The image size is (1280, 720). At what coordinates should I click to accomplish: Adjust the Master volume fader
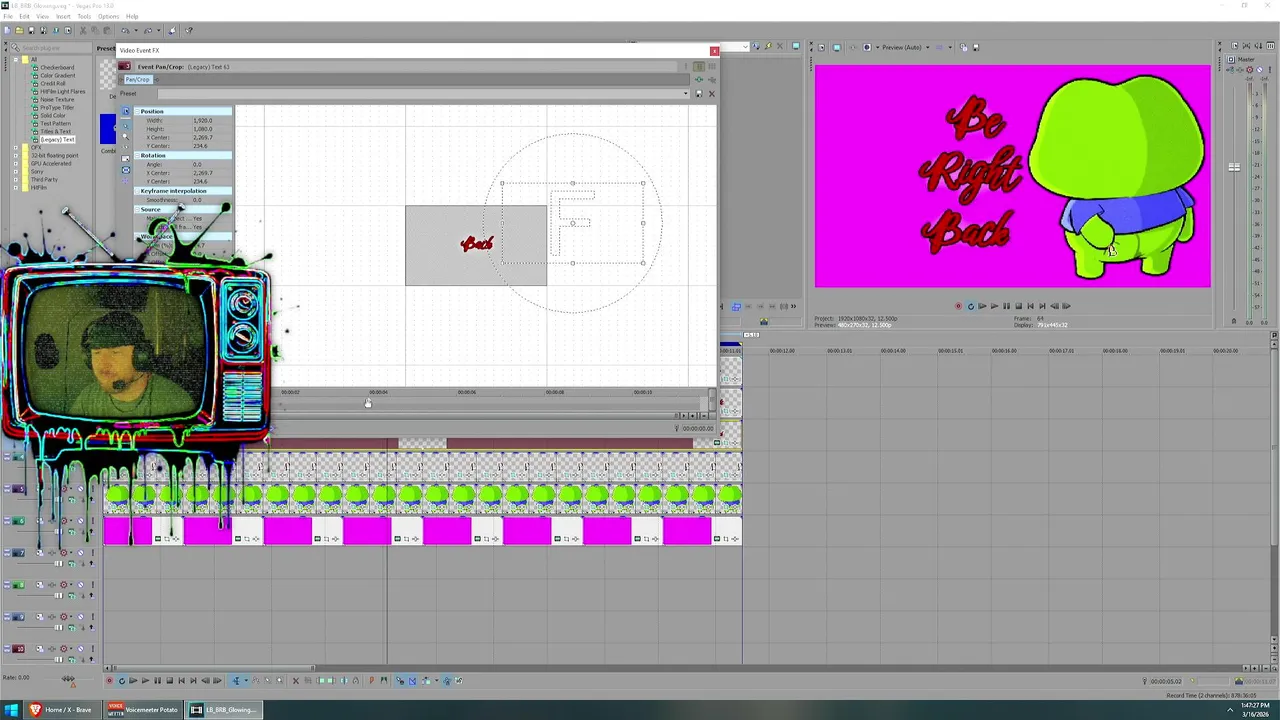[1234, 167]
